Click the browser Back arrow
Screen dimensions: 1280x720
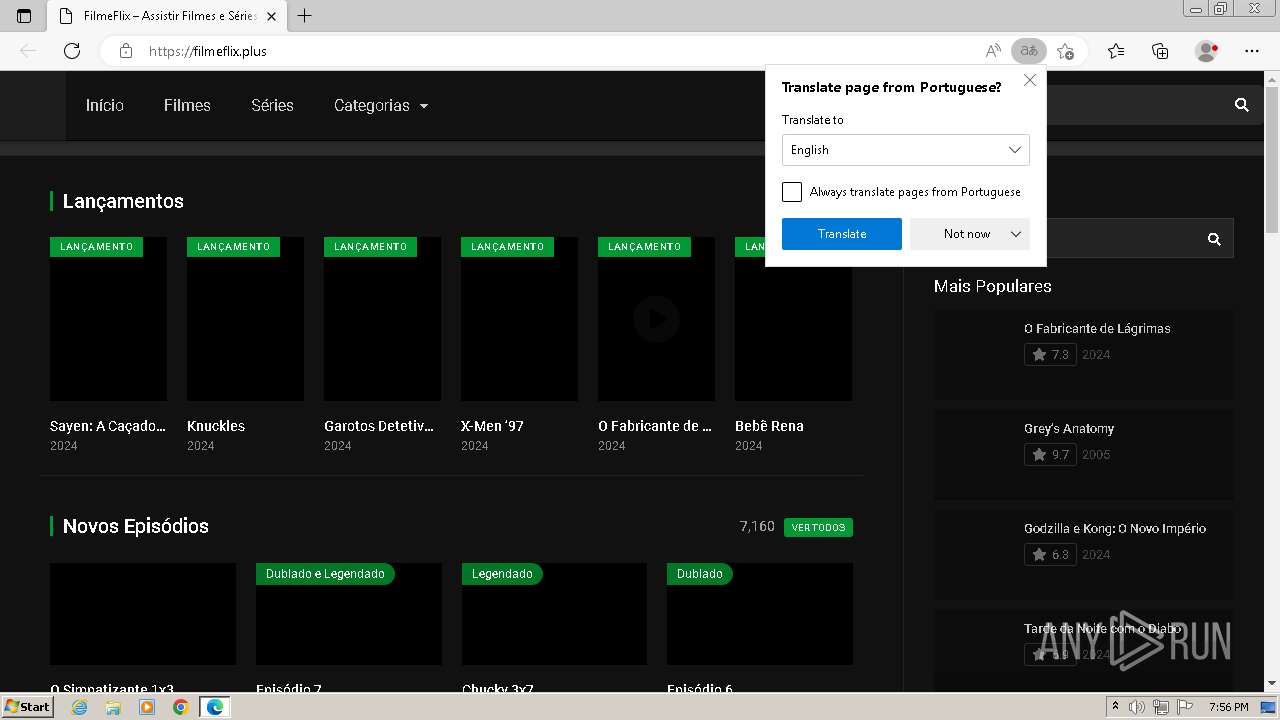coord(28,51)
